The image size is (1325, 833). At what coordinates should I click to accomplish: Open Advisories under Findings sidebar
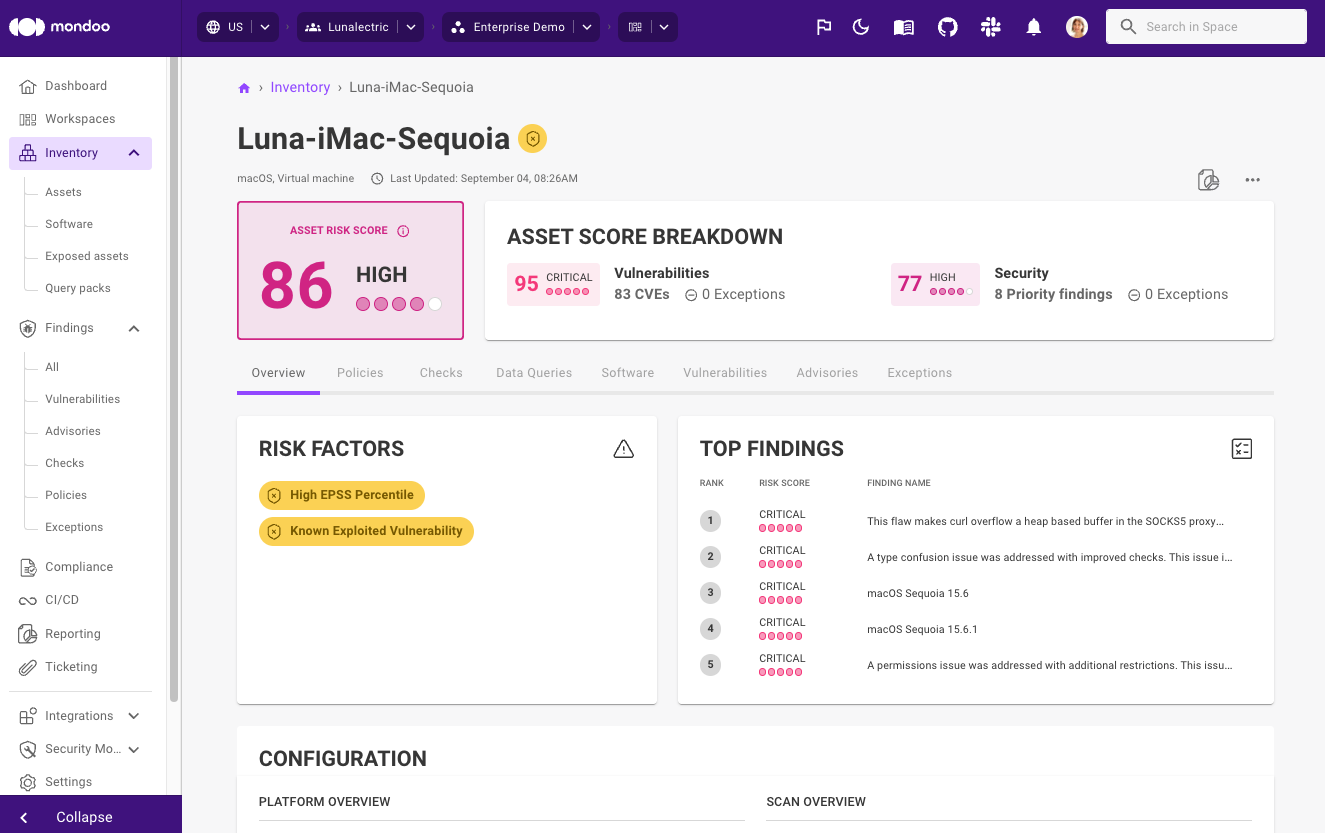pyautogui.click(x=73, y=431)
